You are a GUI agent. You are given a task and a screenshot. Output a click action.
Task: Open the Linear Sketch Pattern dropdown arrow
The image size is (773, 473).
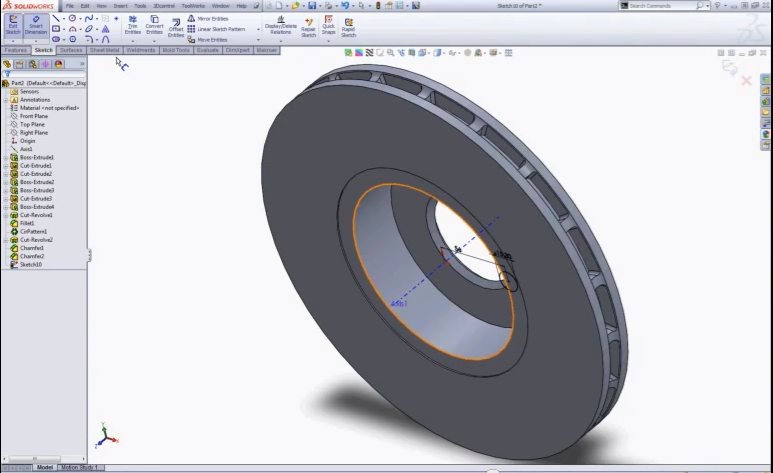point(258,29)
